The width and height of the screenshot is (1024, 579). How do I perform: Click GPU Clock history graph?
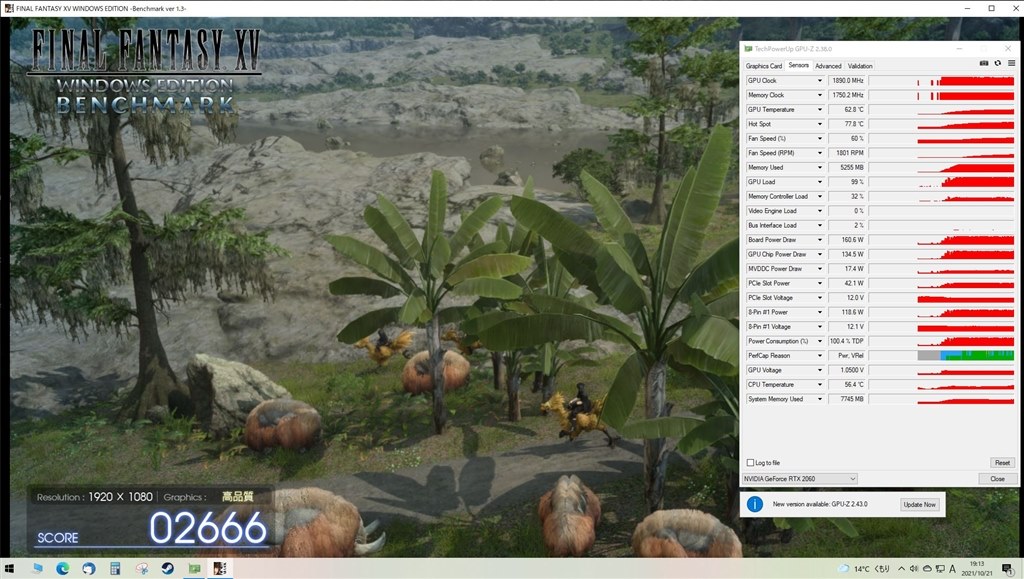[941, 80]
